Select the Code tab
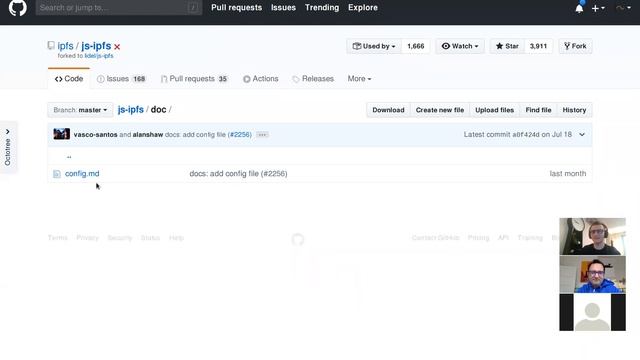 (69, 79)
